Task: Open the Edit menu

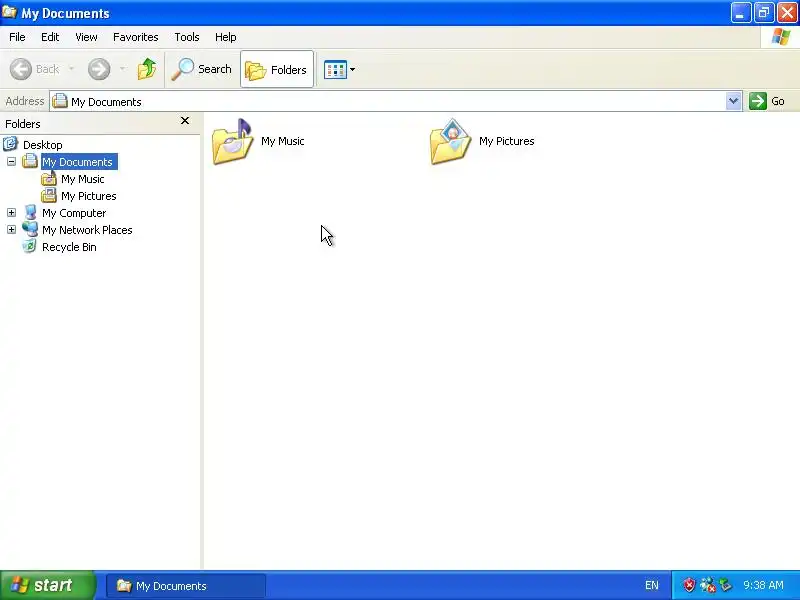Action: pos(50,37)
